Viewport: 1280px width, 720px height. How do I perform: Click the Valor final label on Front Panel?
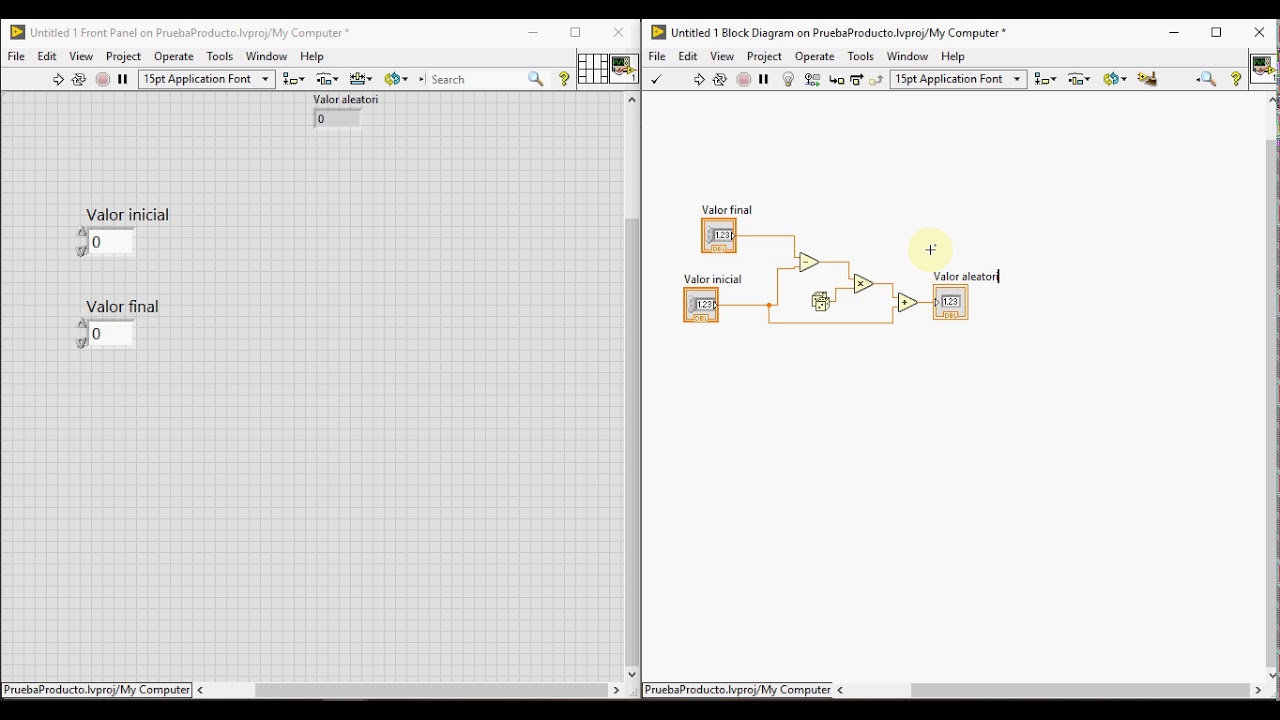click(122, 307)
